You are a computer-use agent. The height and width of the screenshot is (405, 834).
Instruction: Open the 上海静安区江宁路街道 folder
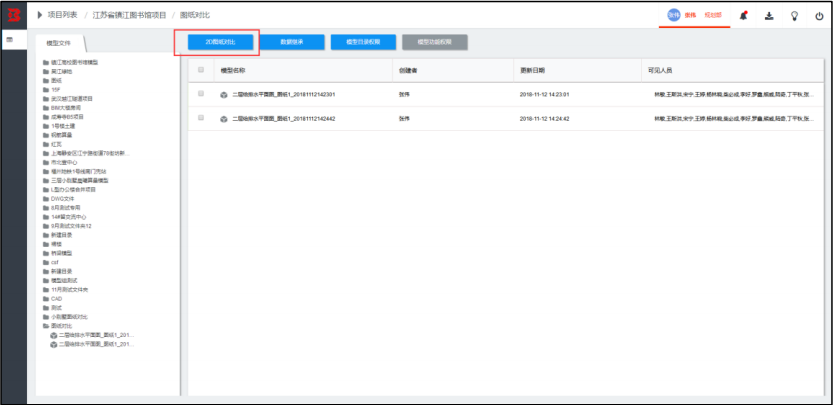click(x=90, y=153)
